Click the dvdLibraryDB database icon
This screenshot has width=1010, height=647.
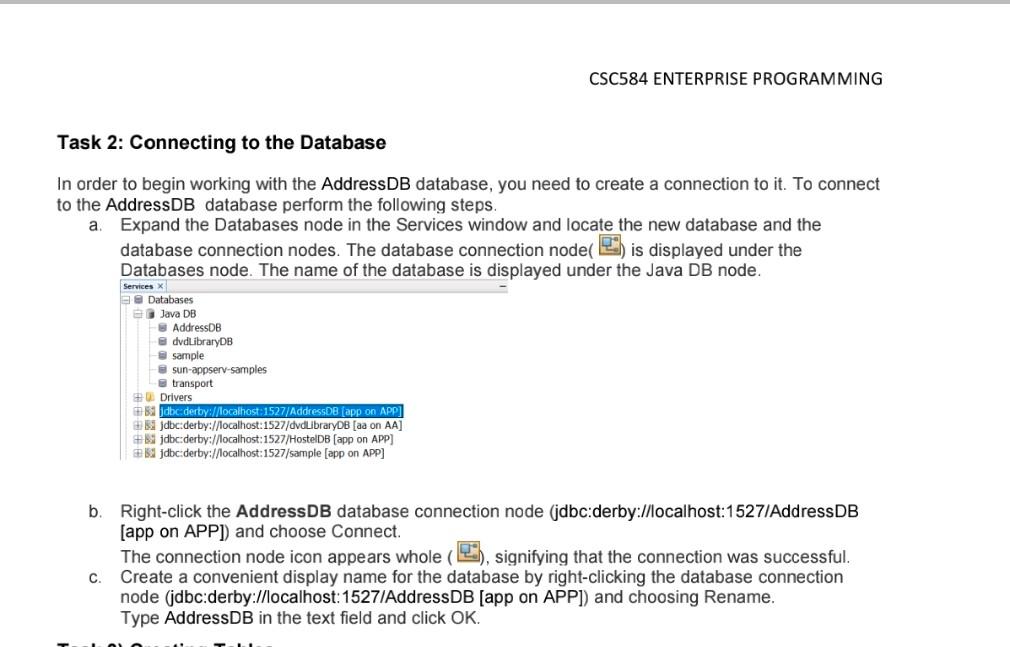160,342
